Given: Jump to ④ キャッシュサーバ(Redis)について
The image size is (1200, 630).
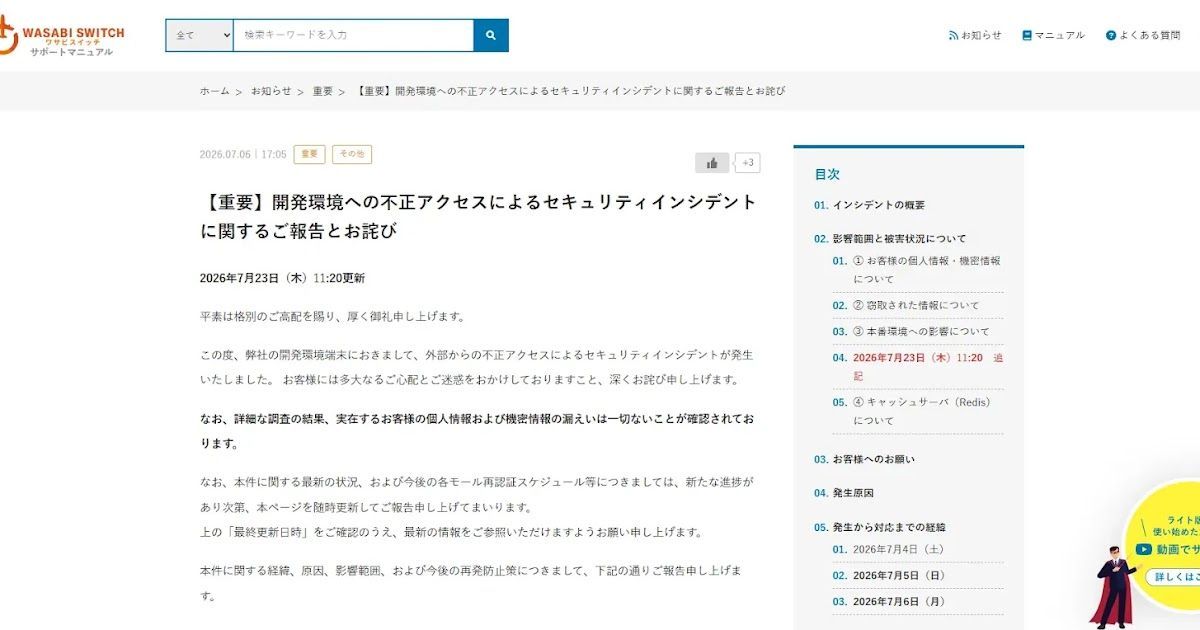Looking at the screenshot, I should 912,411.
